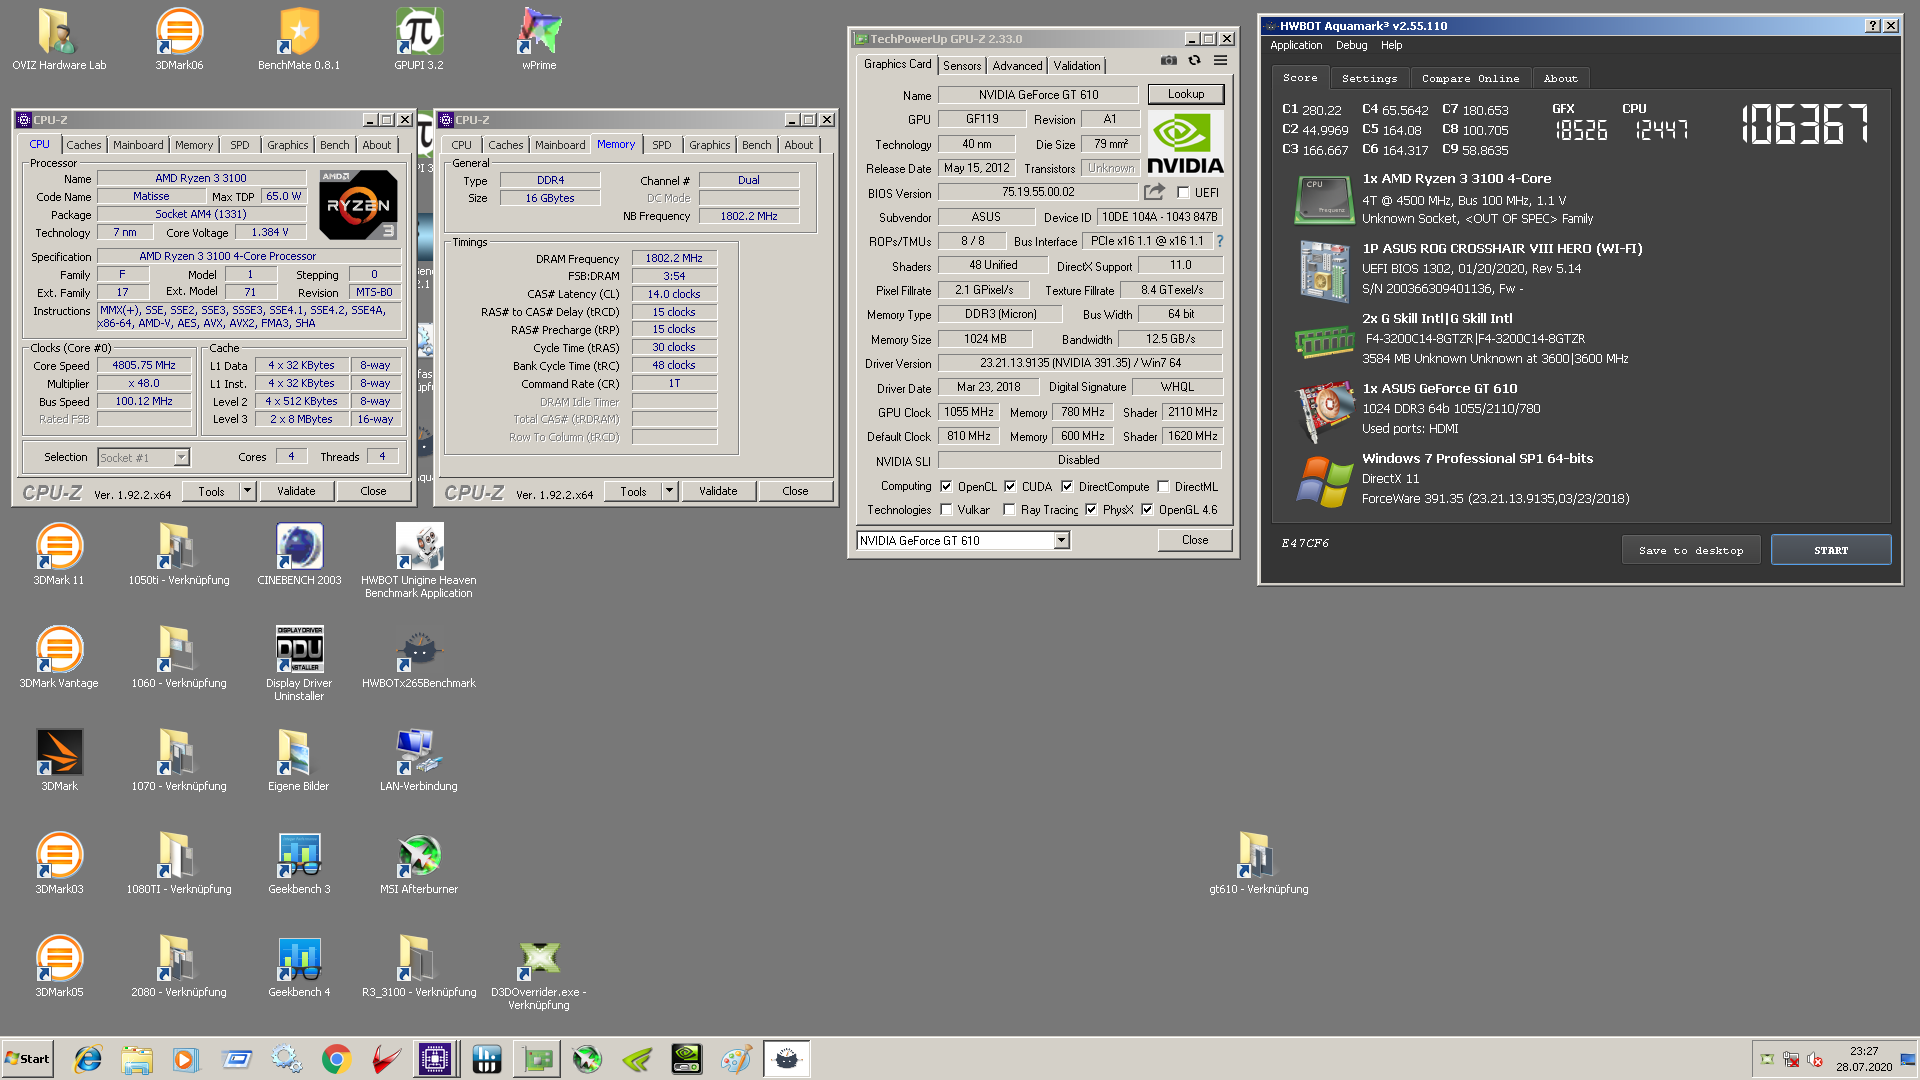Viewport: 1920px width, 1080px height.
Task: Expand Tools dropdown arrow in left CPU-Z window
Action: [x=247, y=491]
